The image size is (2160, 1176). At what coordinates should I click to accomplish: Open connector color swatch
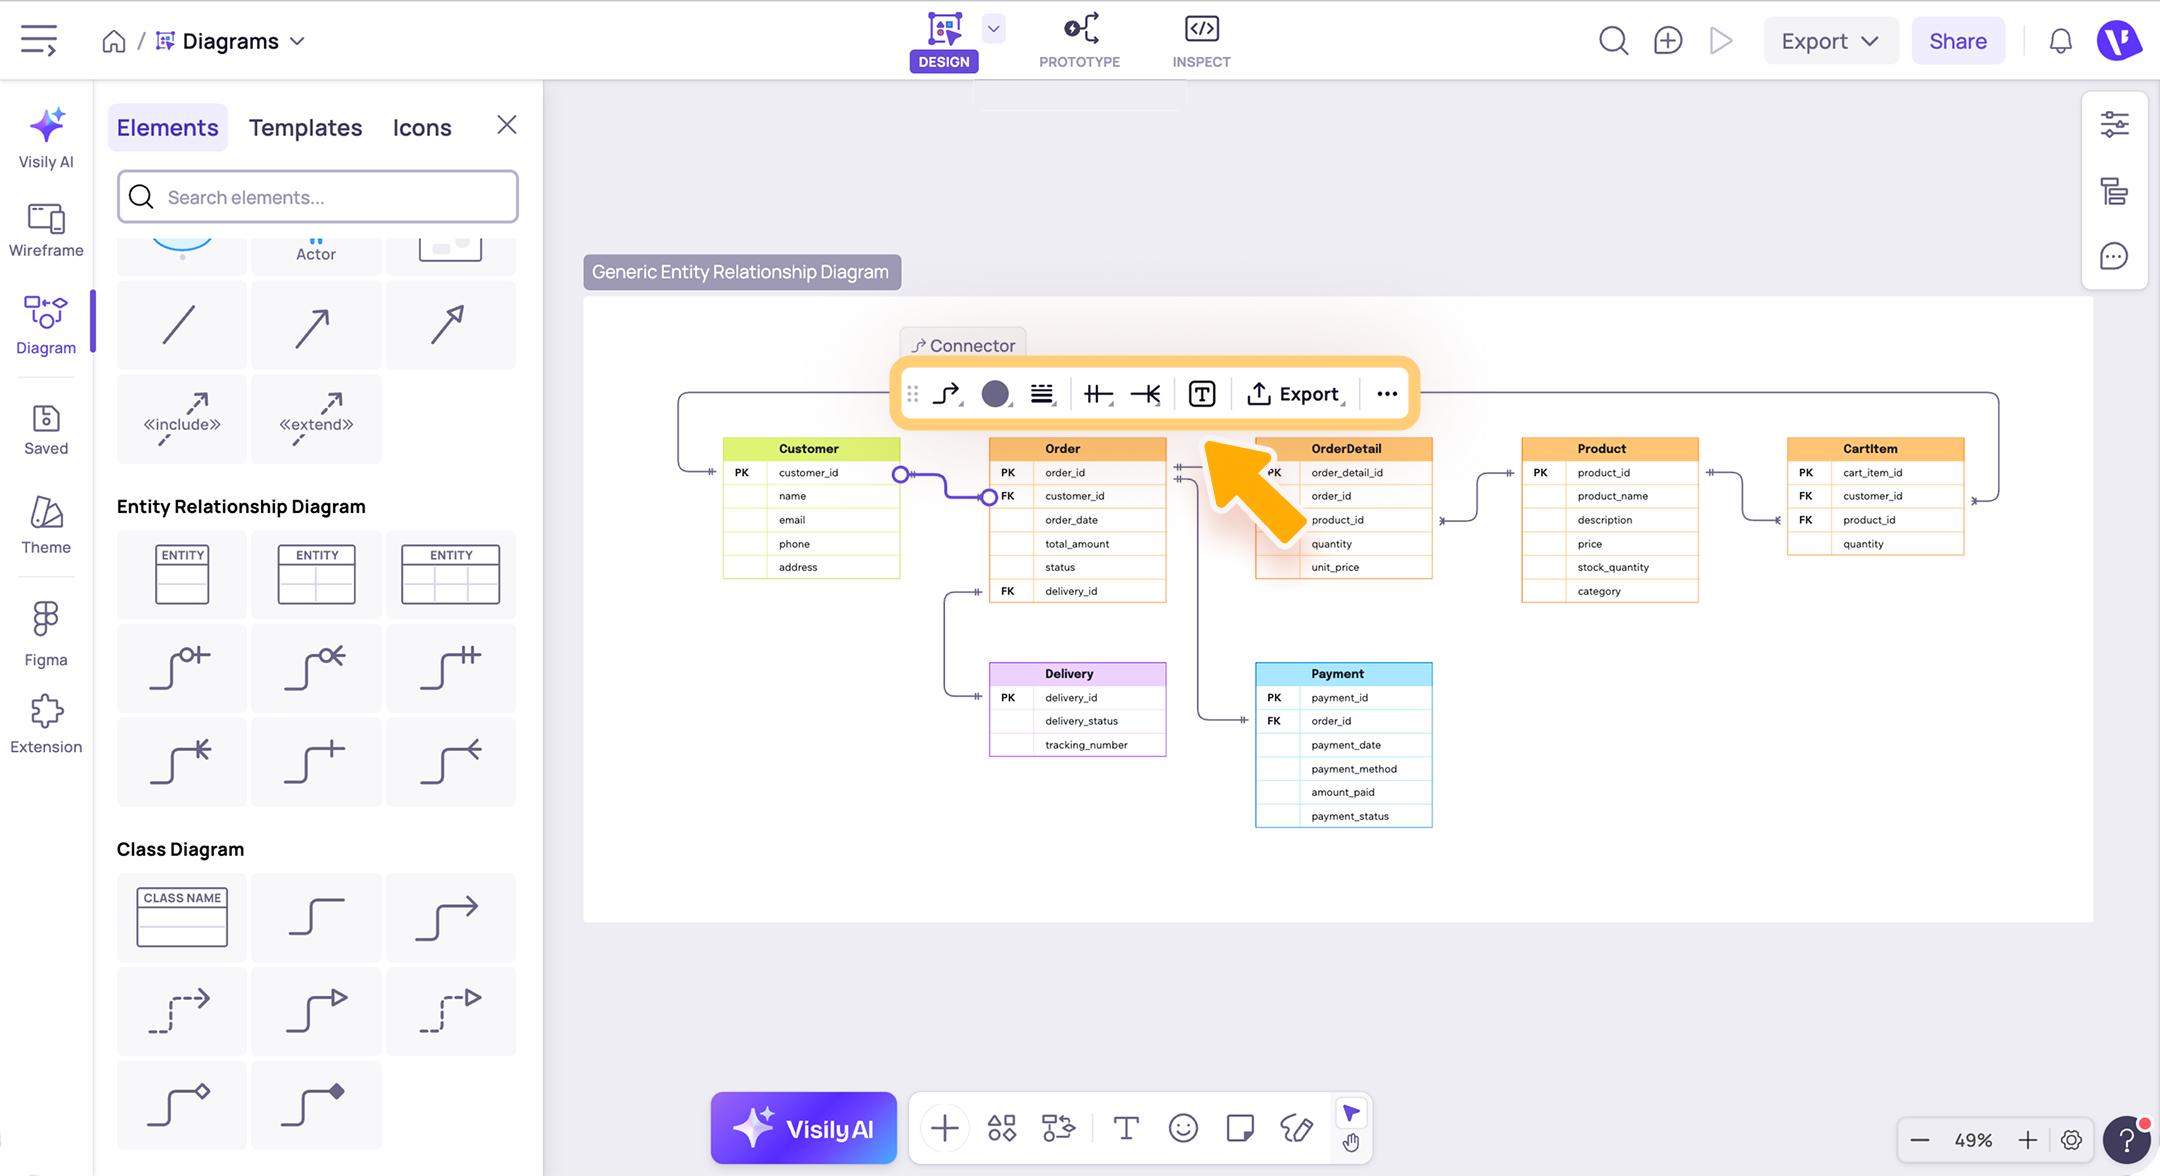click(x=996, y=394)
